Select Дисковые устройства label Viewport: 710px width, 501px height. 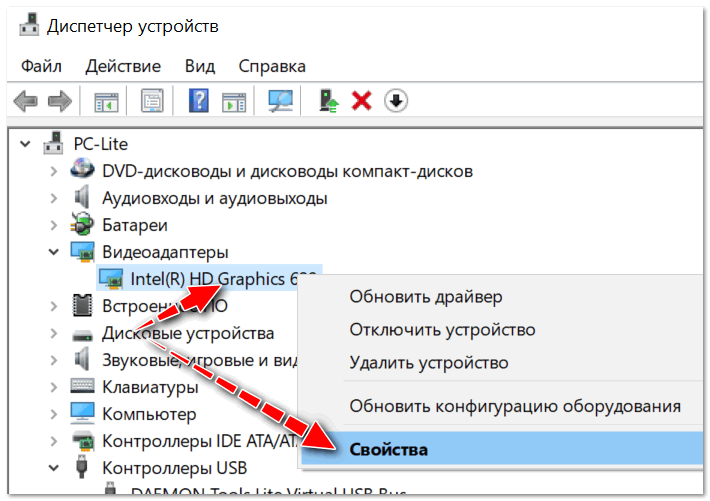pos(188,333)
